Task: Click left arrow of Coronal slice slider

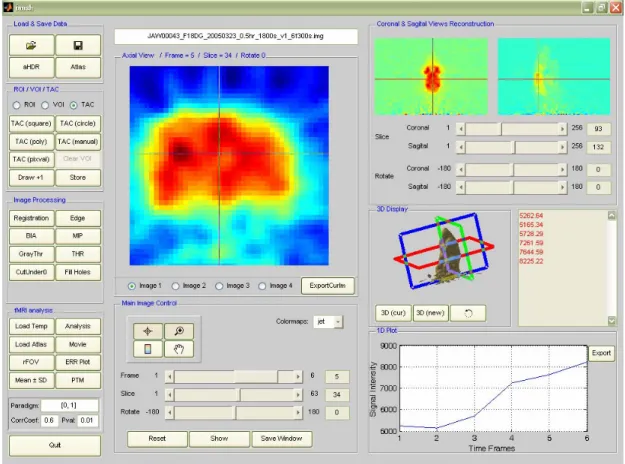Action: pos(461,129)
